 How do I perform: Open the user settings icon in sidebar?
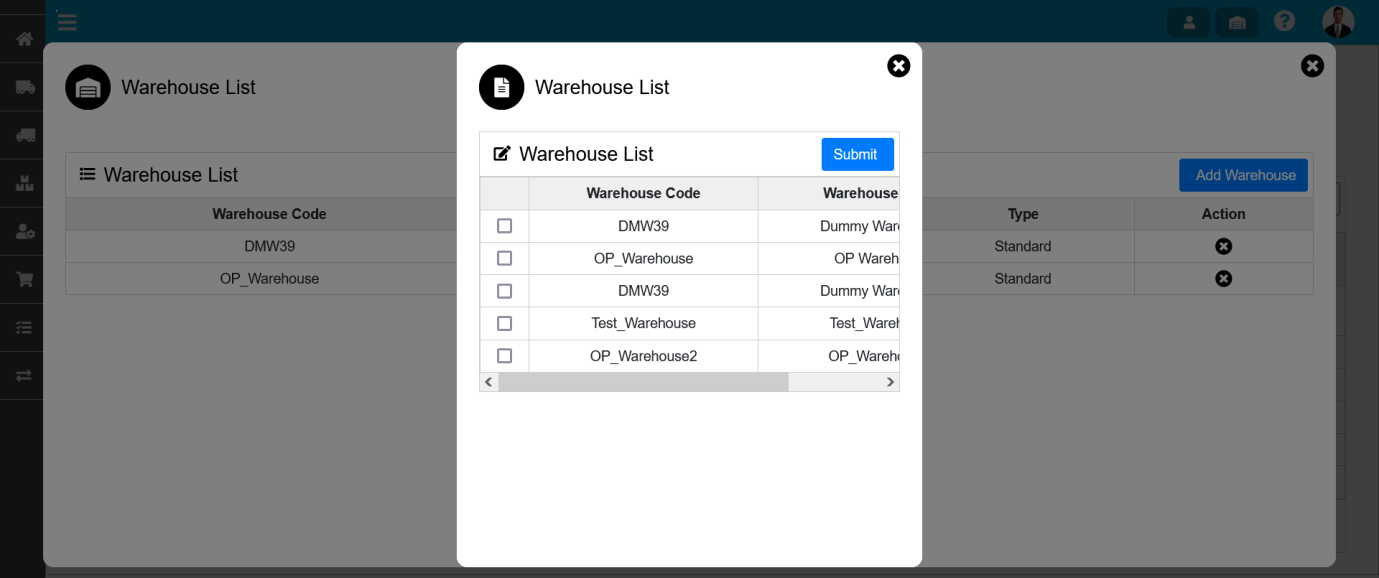(24, 231)
